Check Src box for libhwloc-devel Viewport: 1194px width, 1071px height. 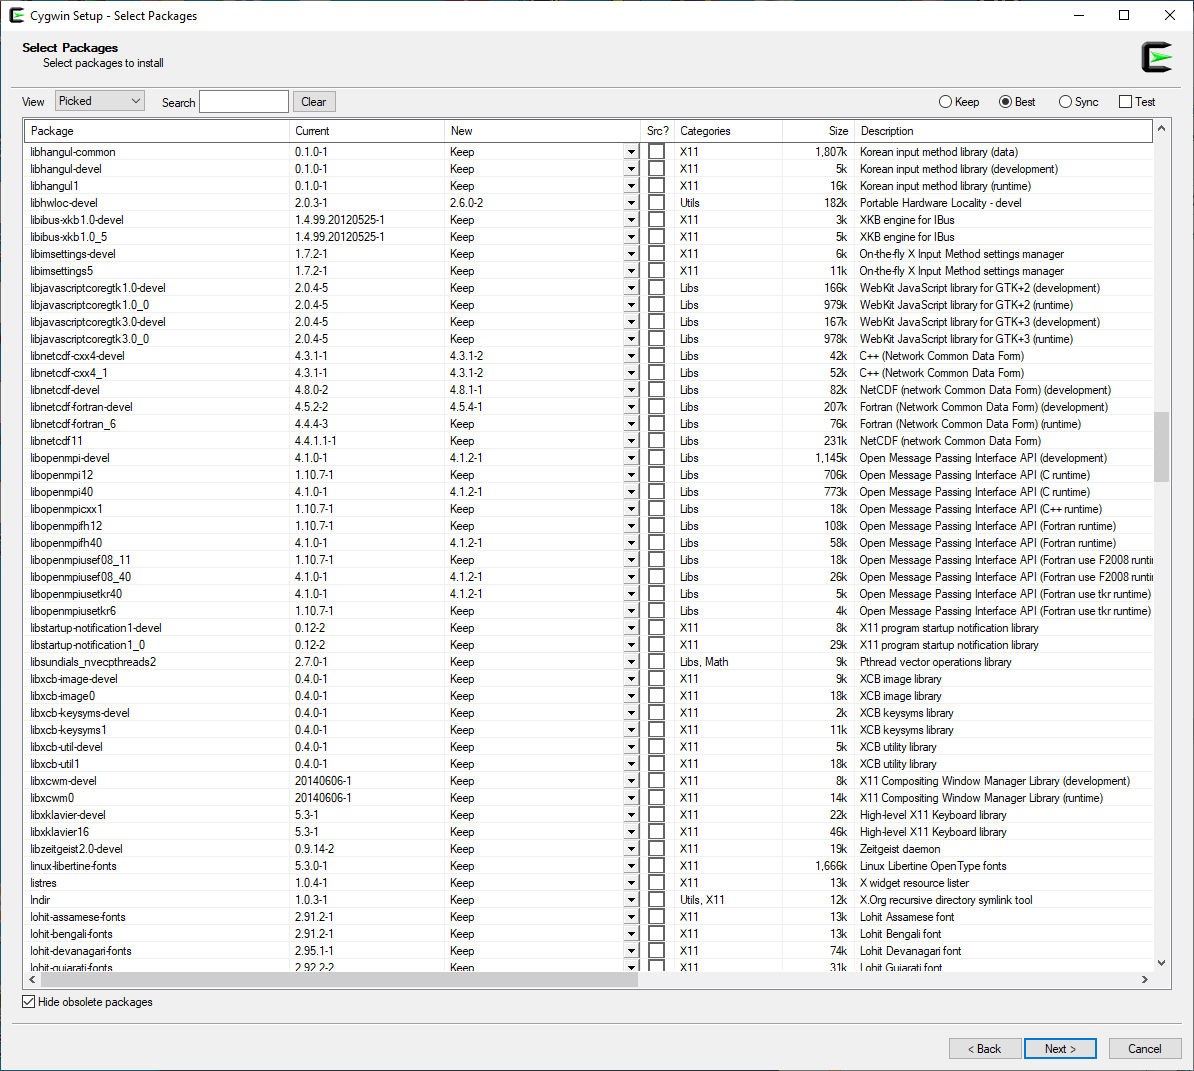tap(656, 203)
